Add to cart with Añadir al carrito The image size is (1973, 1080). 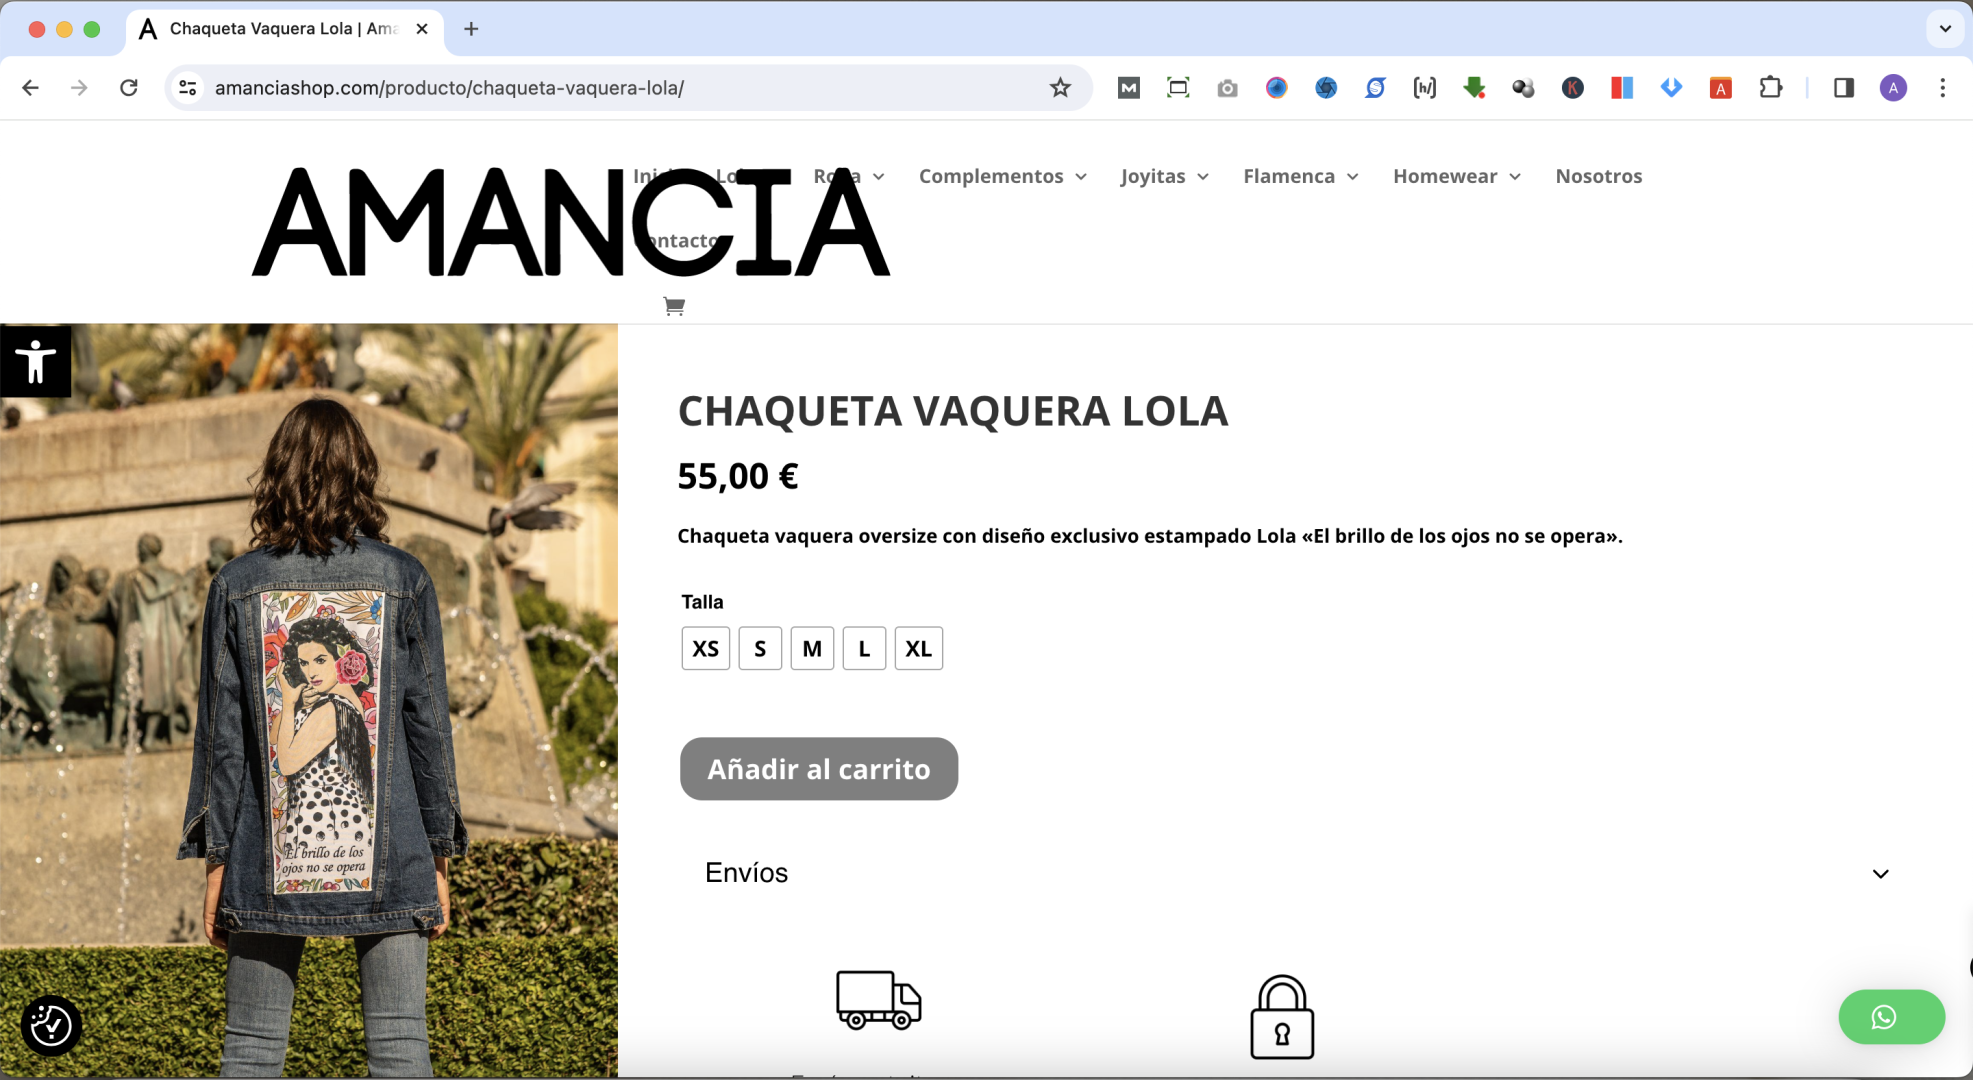(x=819, y=769)
